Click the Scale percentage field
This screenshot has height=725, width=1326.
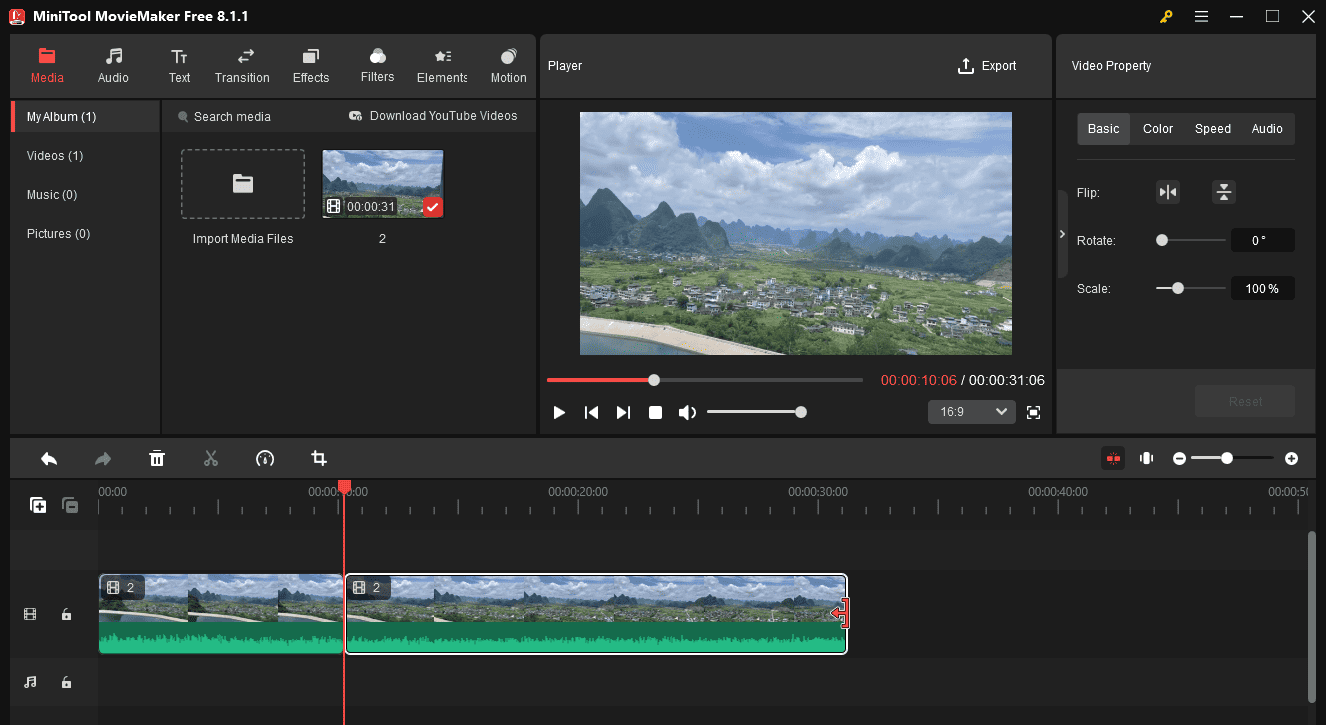click(x=1262, y=288)
